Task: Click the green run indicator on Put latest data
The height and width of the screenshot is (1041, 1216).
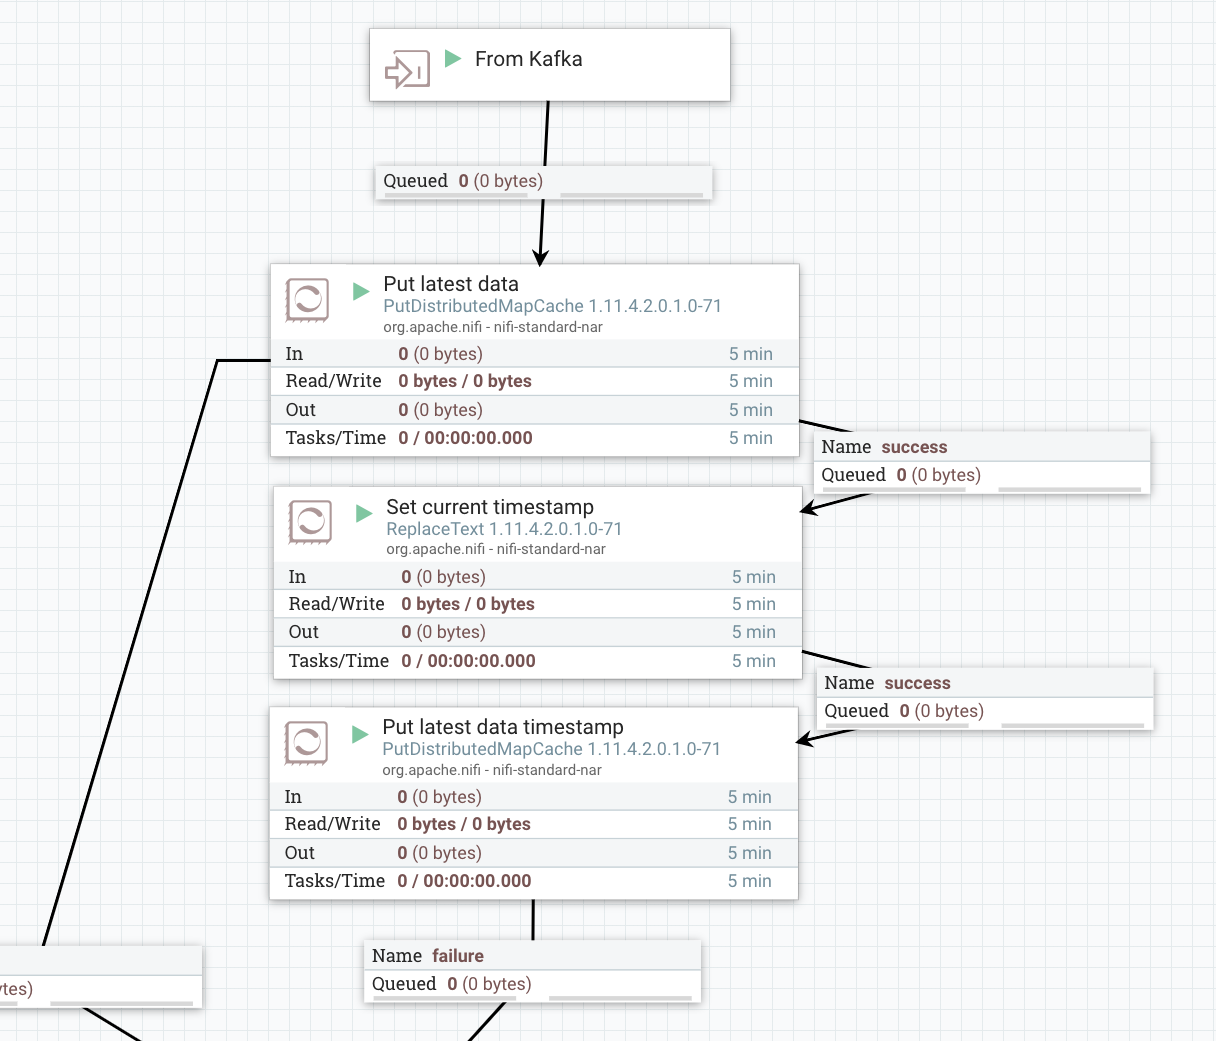Action: 359,290
